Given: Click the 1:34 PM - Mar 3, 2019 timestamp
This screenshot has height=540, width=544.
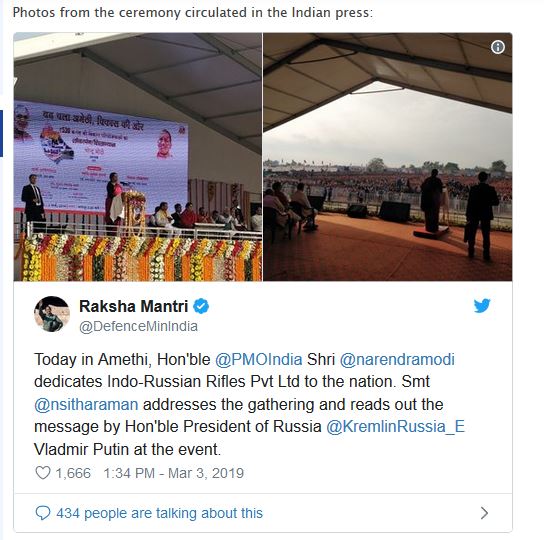Looking at the screenshot, I should [x=174, y=473].
